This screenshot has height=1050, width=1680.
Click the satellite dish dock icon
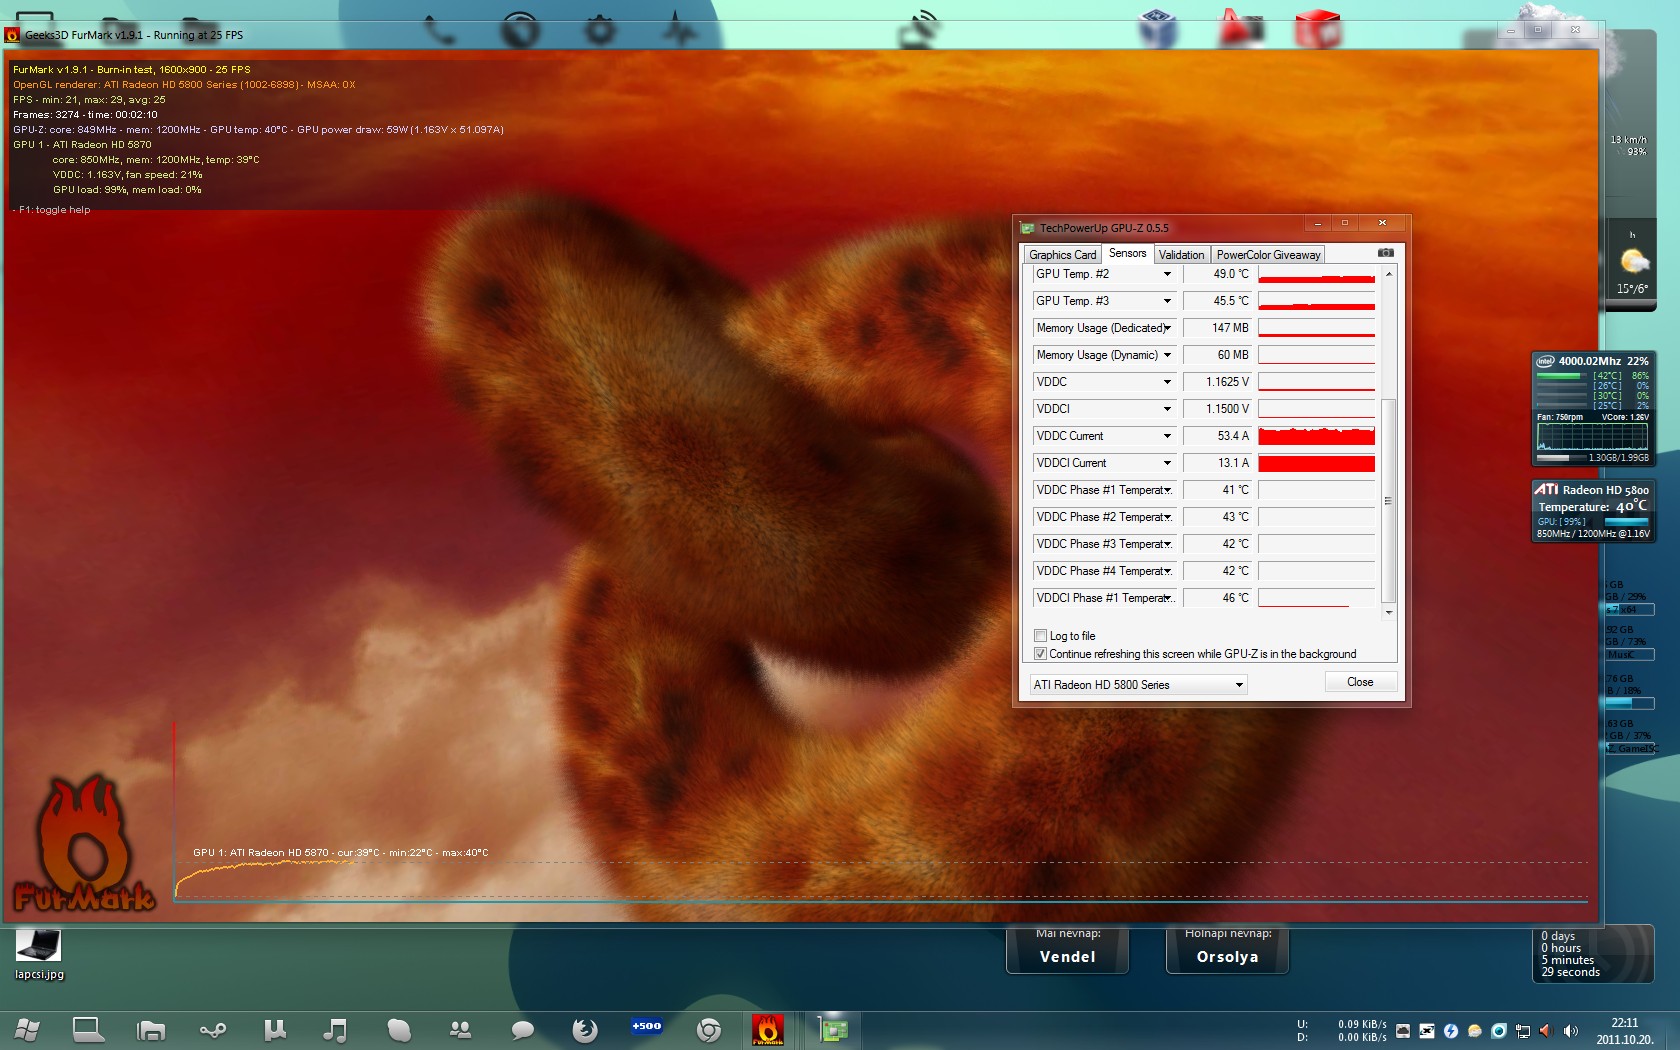[920, 28]
